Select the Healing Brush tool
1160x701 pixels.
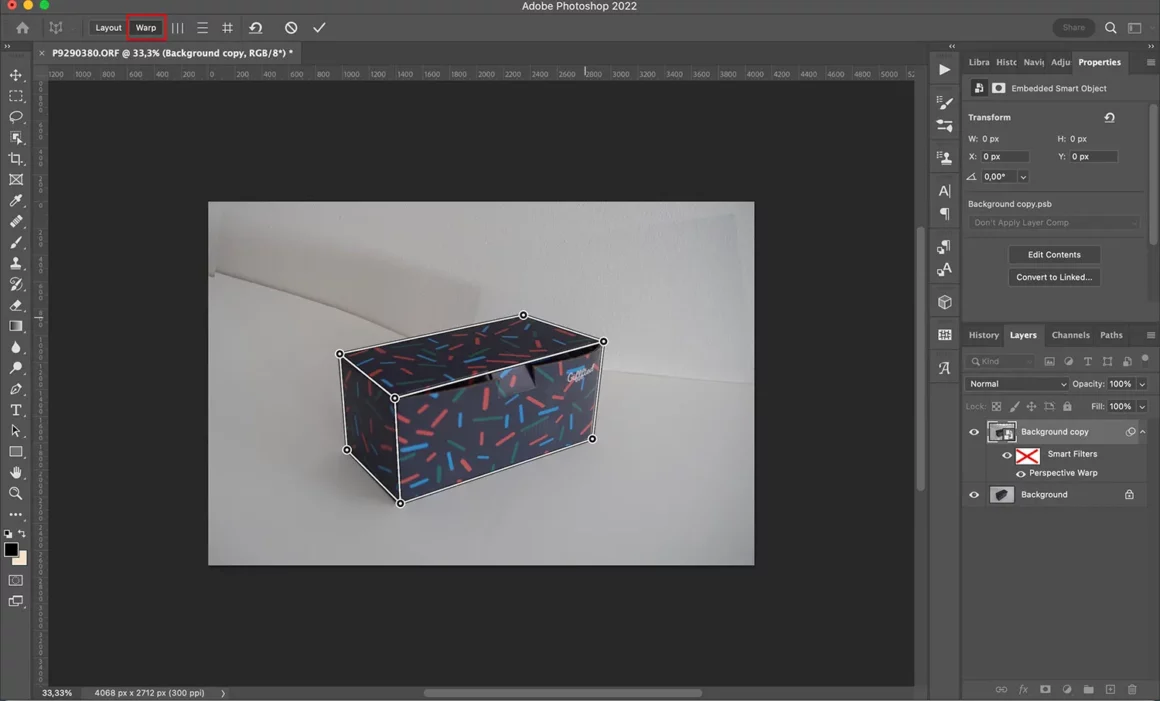(16, 221)
